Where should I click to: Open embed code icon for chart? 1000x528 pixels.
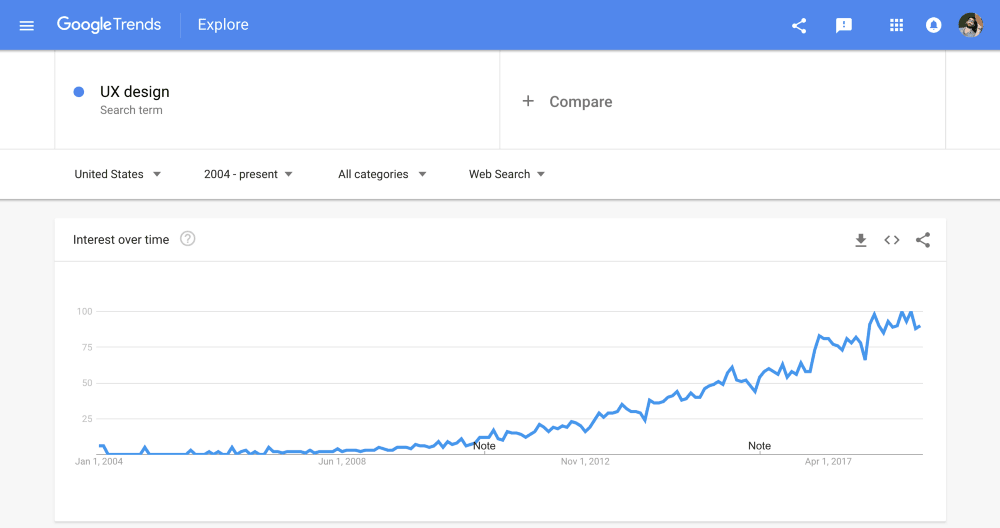click(892, 240)
